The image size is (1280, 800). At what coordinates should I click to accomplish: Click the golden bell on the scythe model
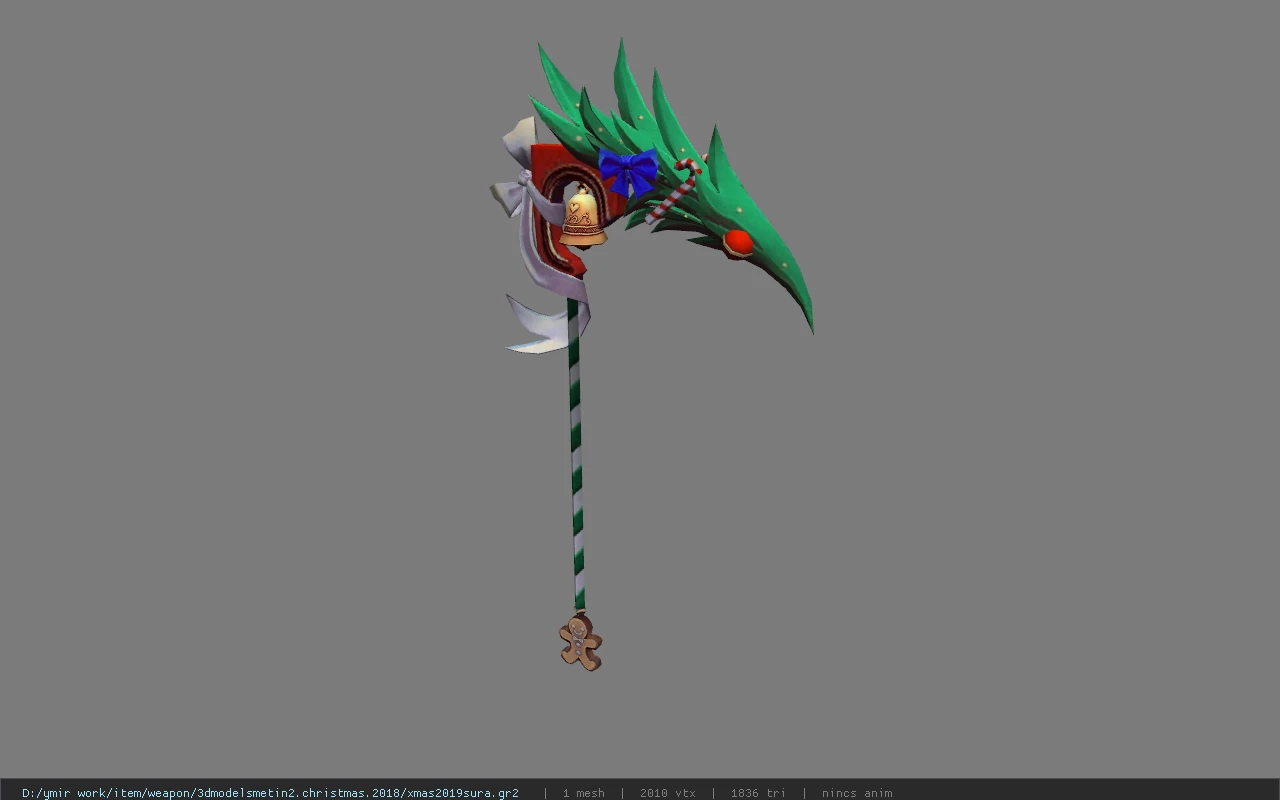click(583, 217)
